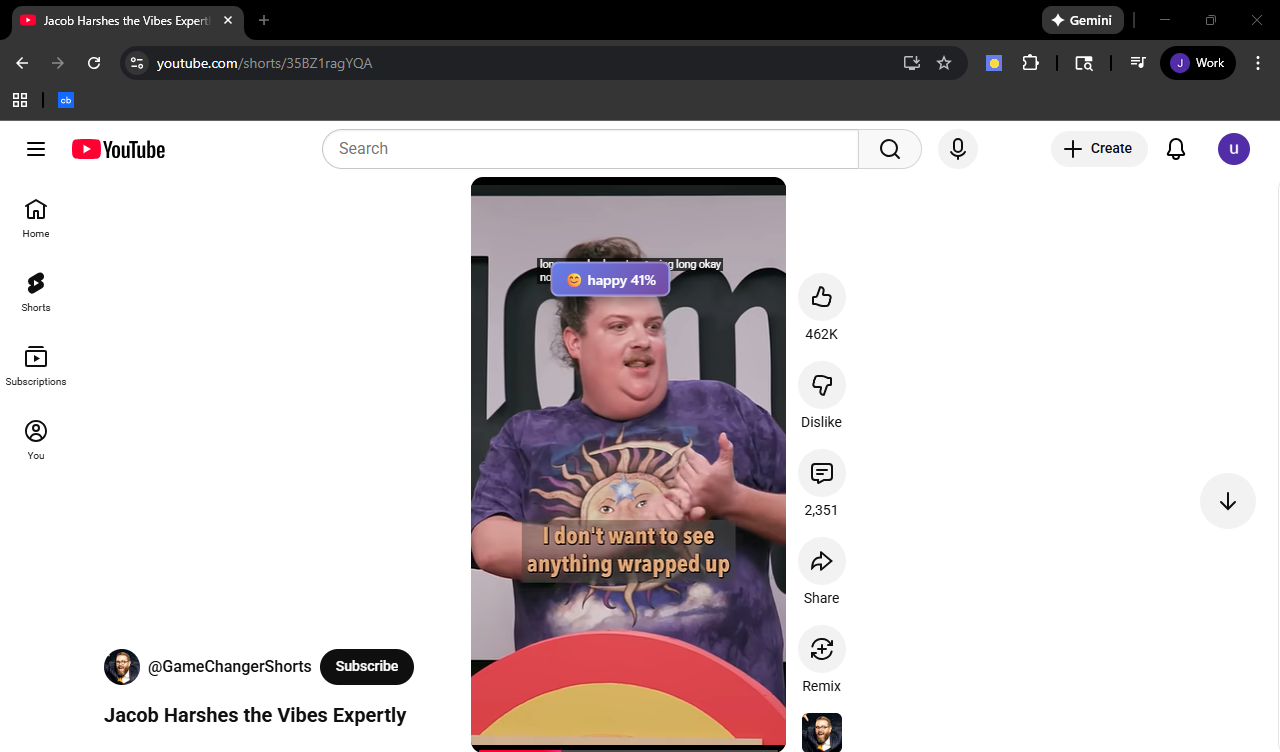Start a voice search with the microphone
The image size is (1280, 752).
tap(957, 148)
